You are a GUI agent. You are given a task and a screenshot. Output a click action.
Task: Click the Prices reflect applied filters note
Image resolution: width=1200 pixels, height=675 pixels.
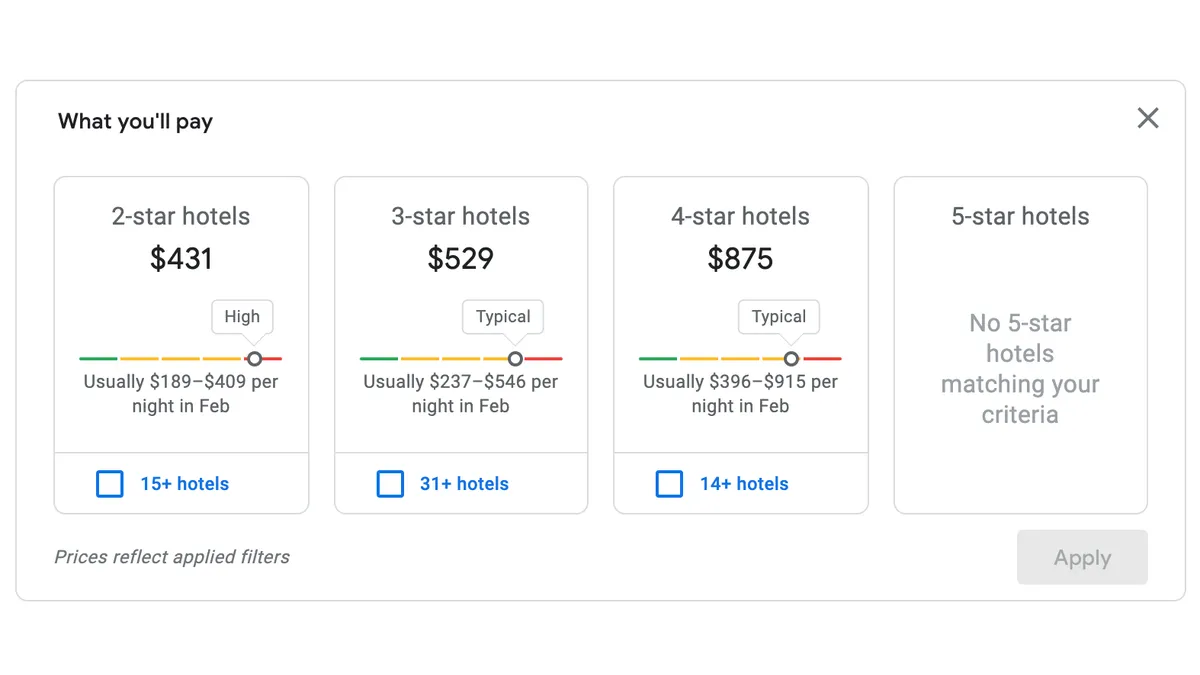(x=172, y=557)
